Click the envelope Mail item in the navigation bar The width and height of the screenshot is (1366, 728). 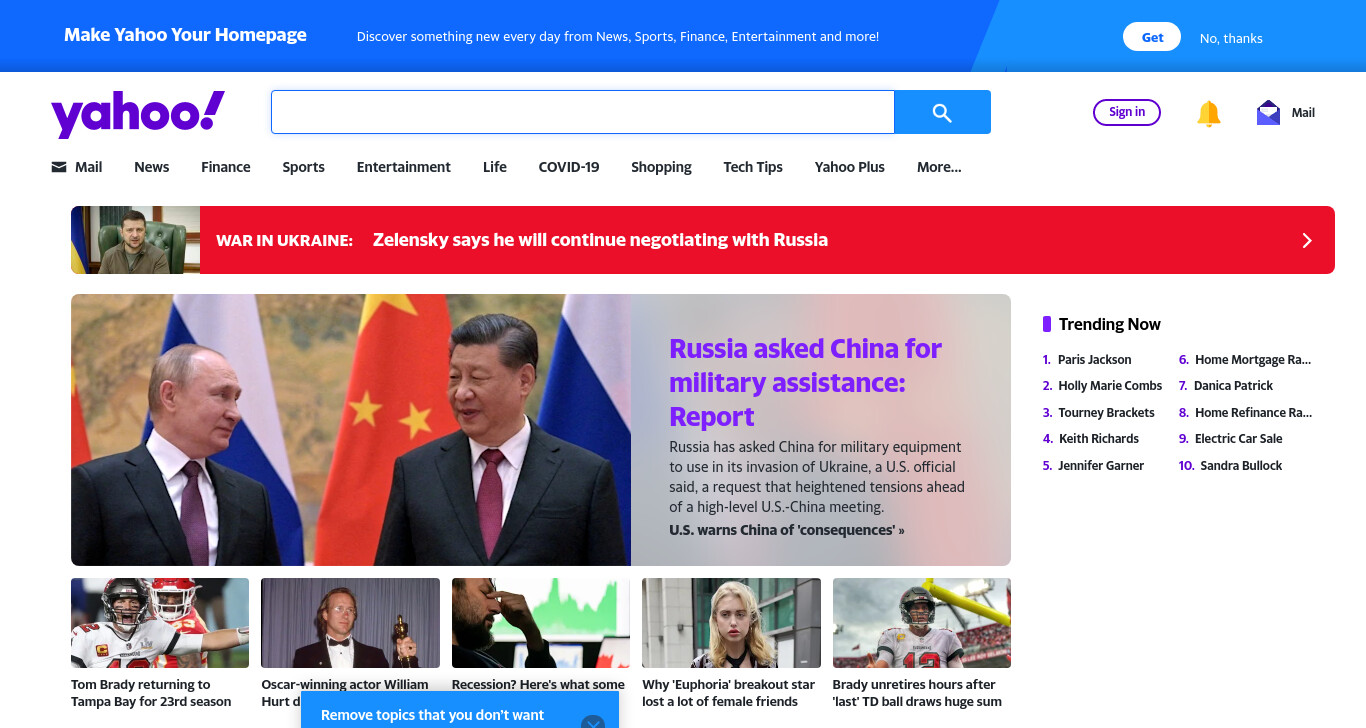(77, 167)
